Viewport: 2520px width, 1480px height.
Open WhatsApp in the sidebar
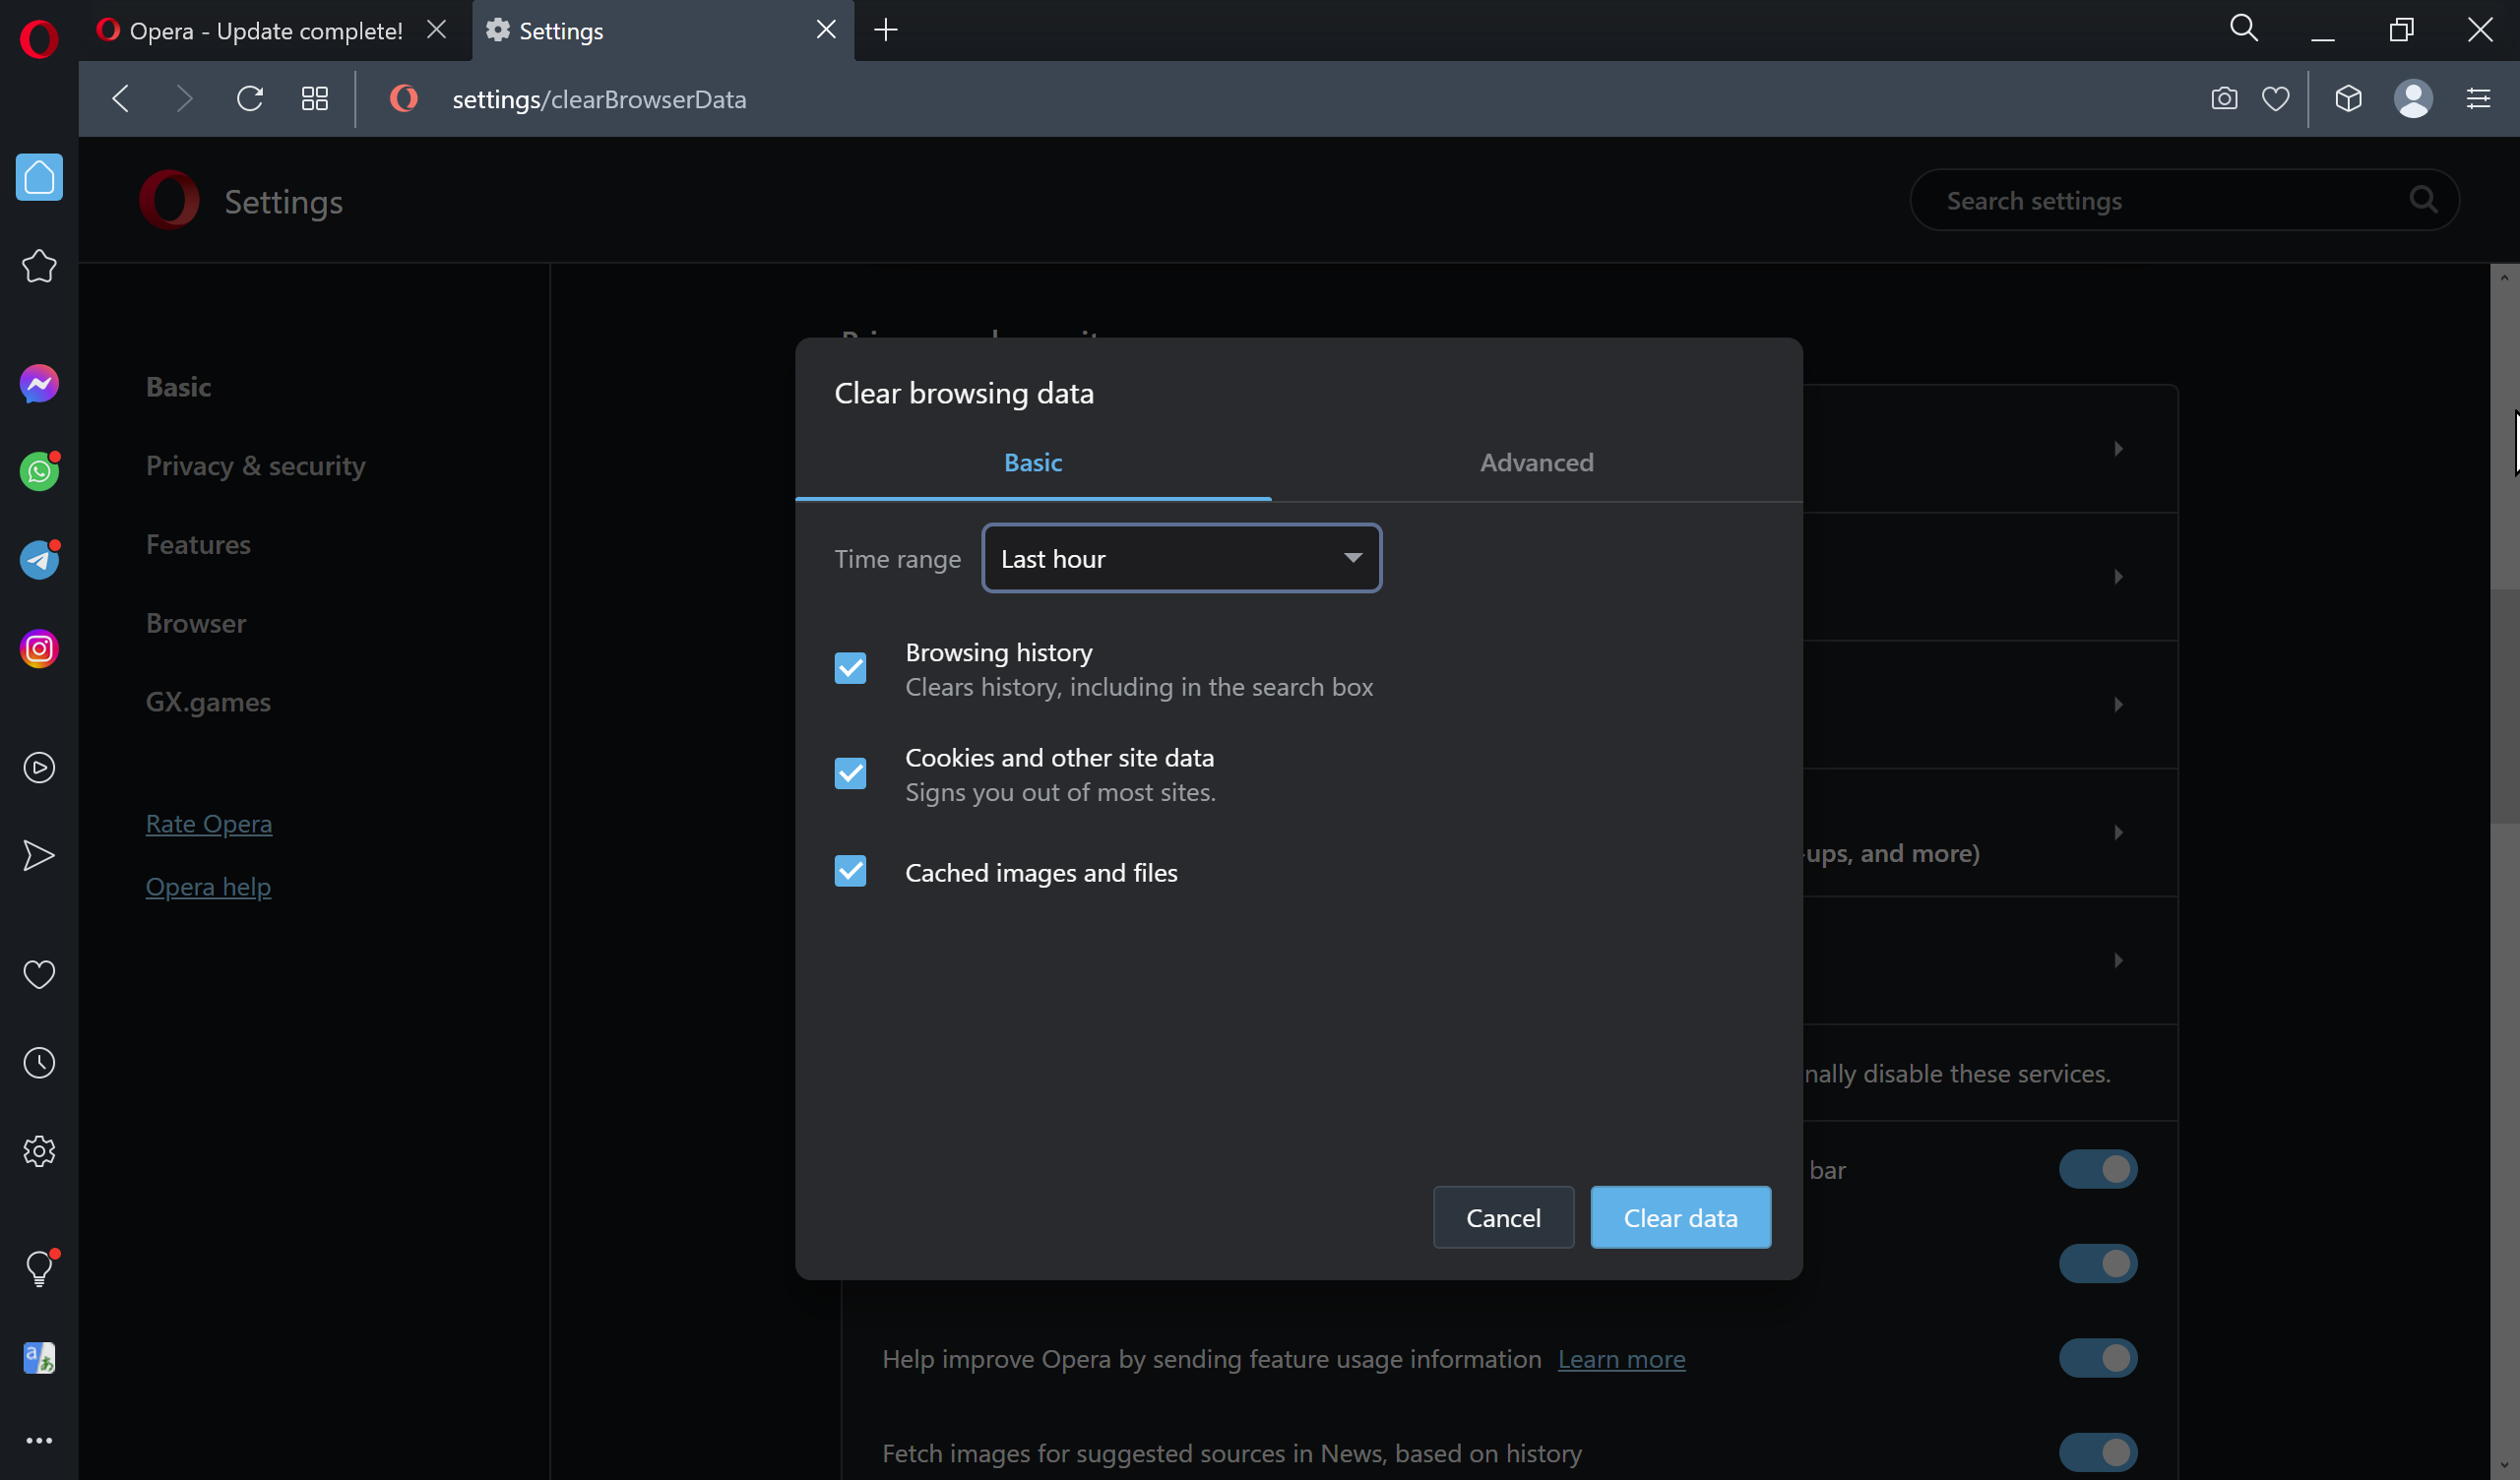point(39,471)
